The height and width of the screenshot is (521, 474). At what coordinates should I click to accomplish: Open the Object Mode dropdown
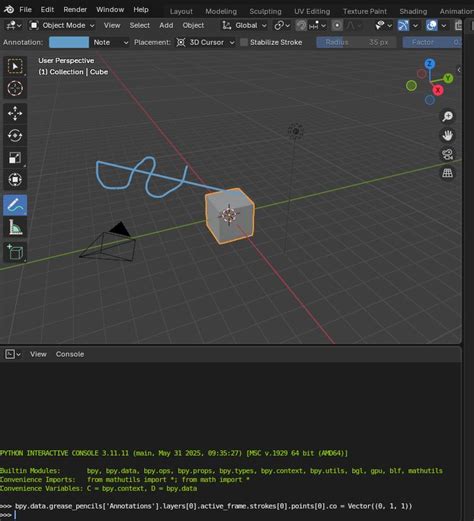[62, 25]
